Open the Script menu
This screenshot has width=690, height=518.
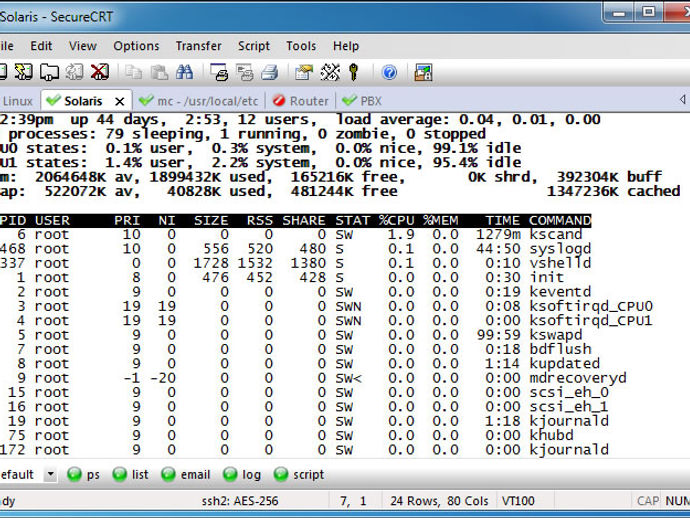point(254,46)
